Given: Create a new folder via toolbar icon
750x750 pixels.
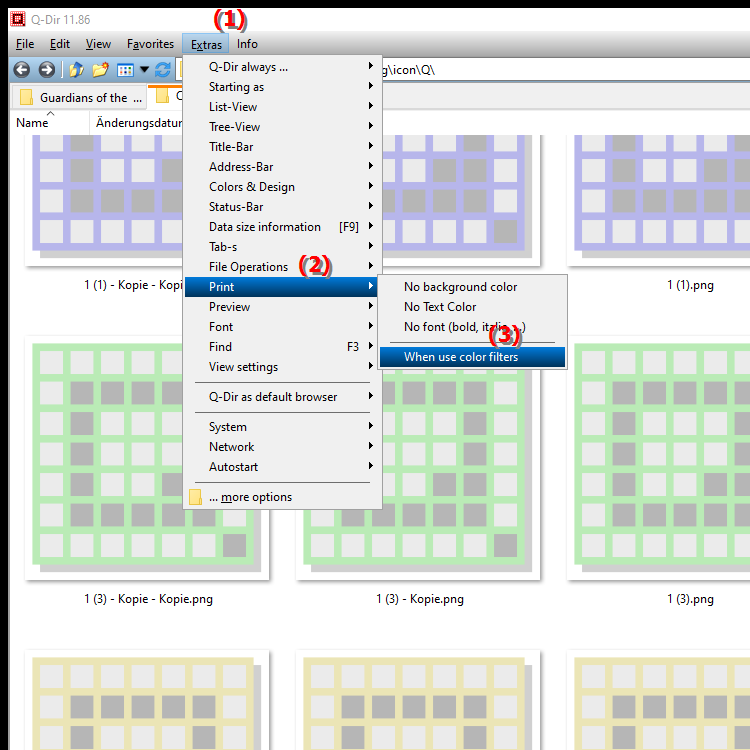Looking at the screenshot, I should pyautogui.click(x=100, y=70).
